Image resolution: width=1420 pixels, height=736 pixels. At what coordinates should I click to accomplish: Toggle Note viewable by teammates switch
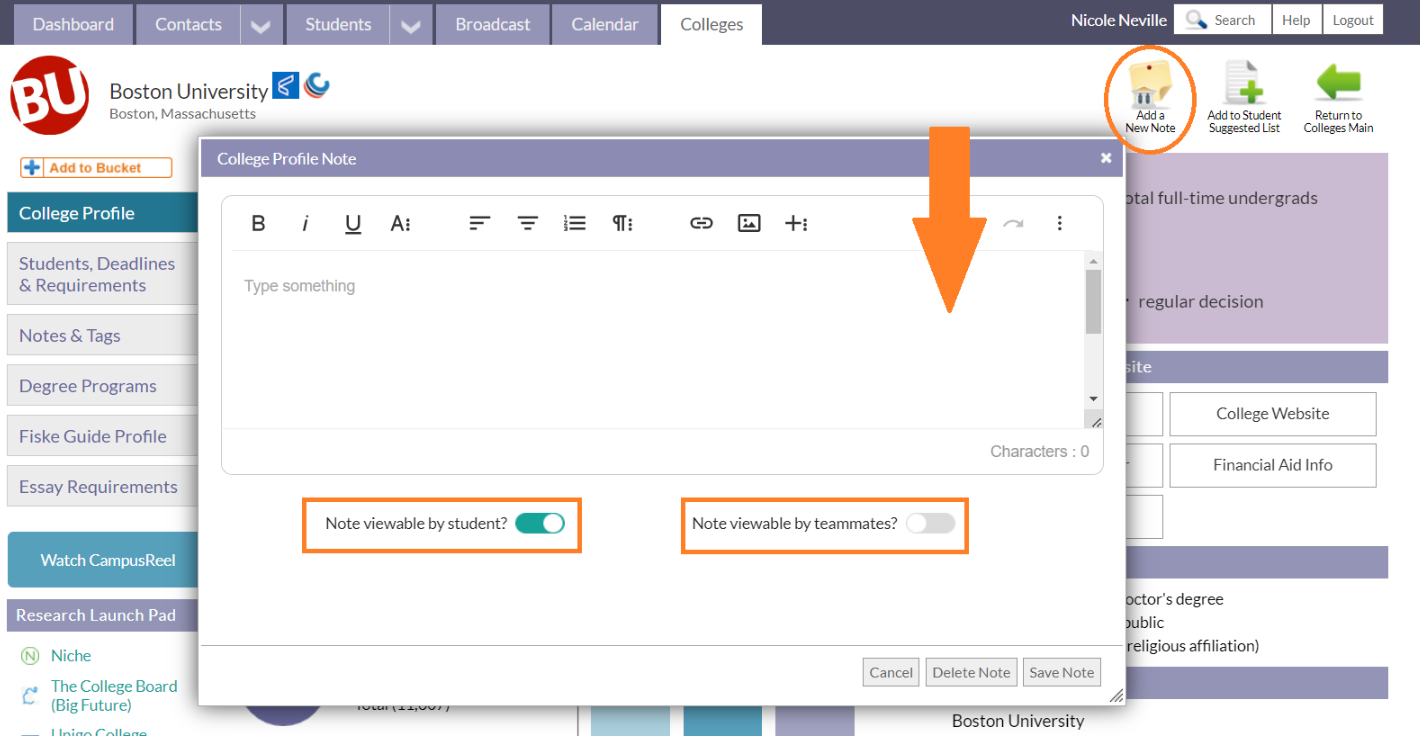930,523
